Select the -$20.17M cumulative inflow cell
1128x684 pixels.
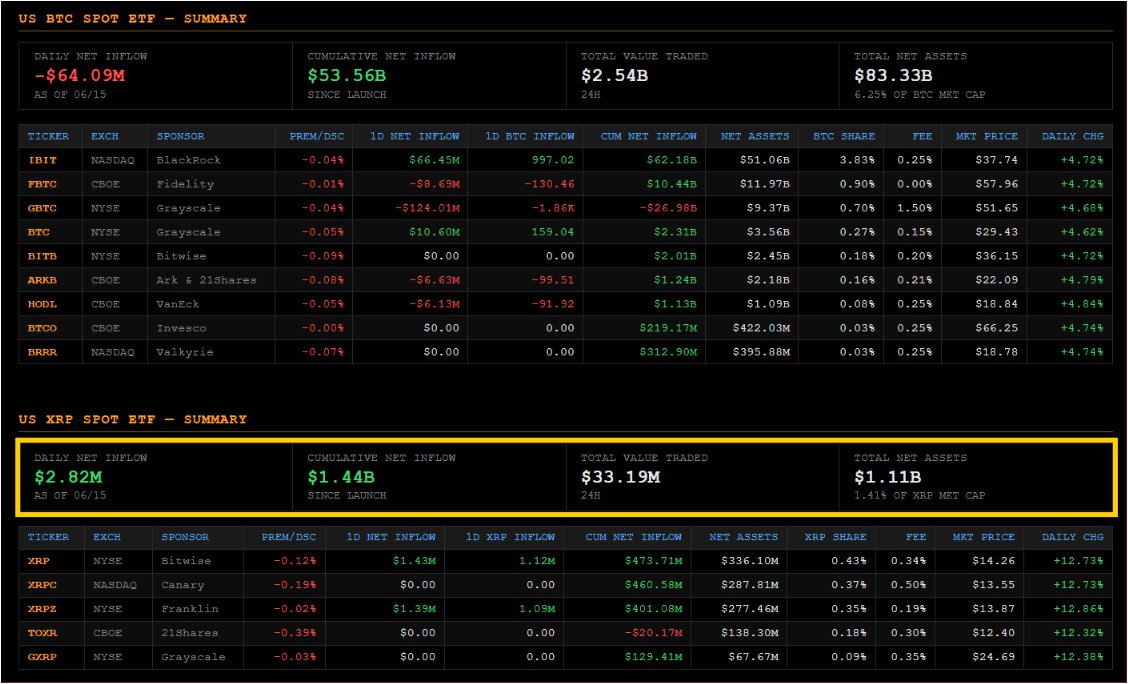coord(653,633)
